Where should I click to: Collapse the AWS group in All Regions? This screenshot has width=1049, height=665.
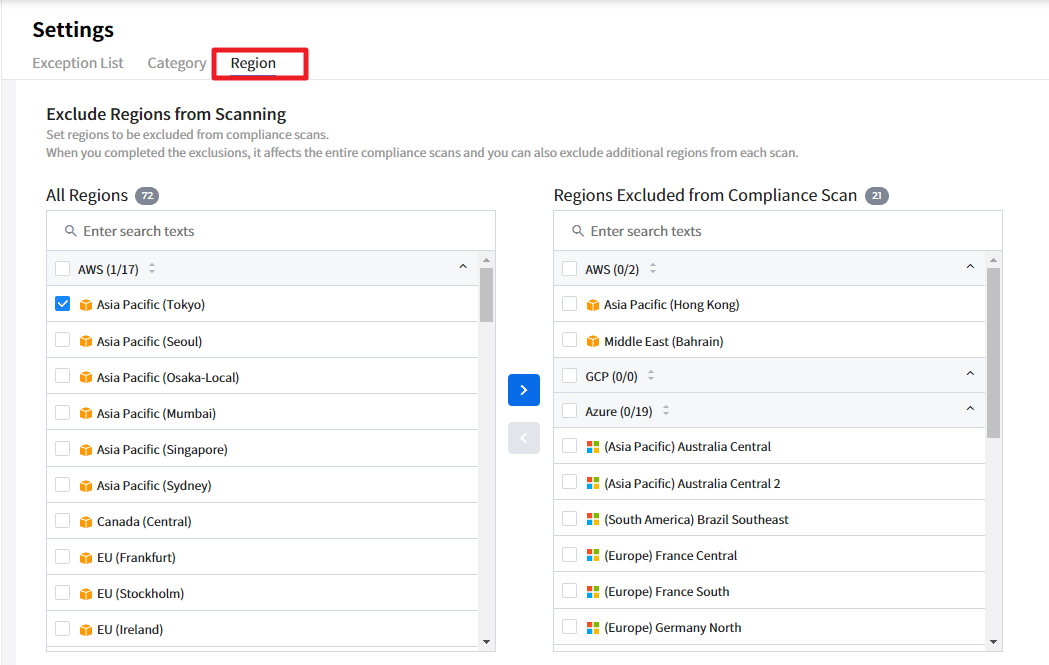(462, 267)
